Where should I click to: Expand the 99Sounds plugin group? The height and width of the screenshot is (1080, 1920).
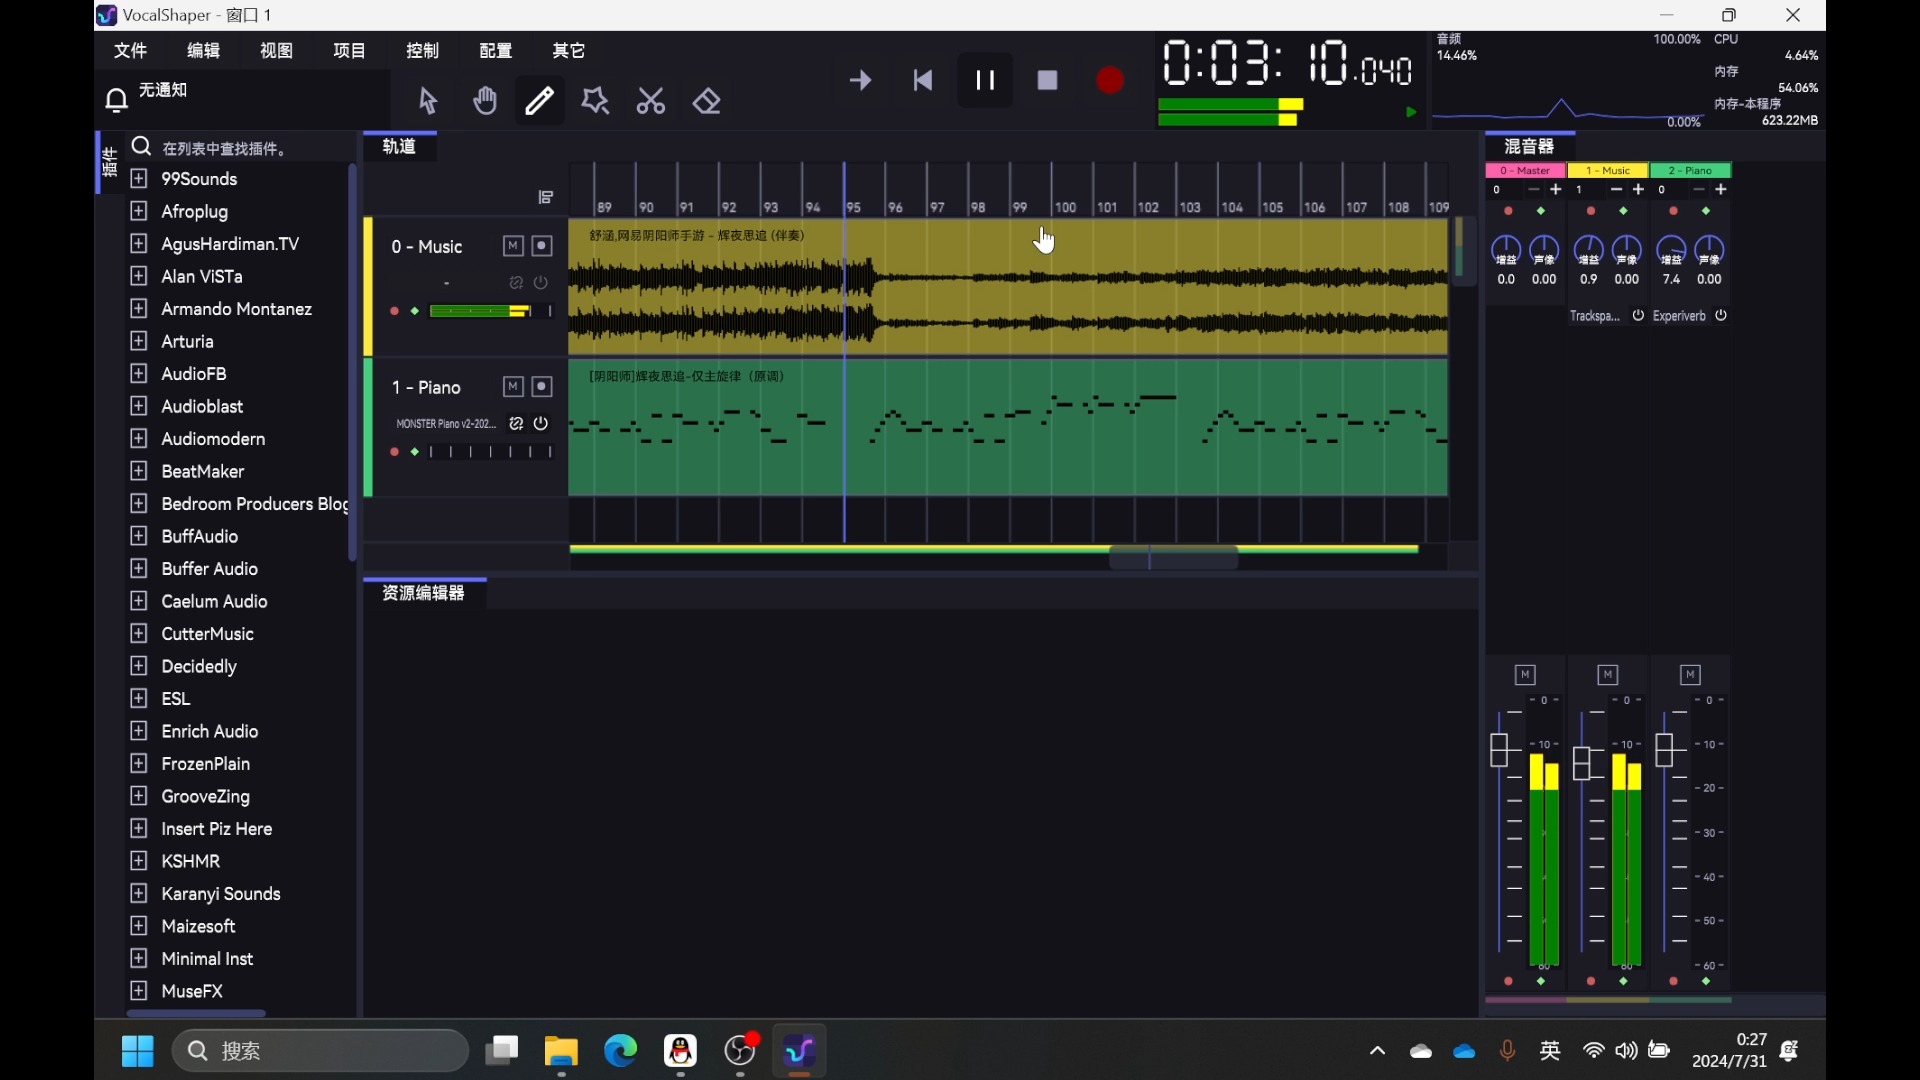point(139,179)
